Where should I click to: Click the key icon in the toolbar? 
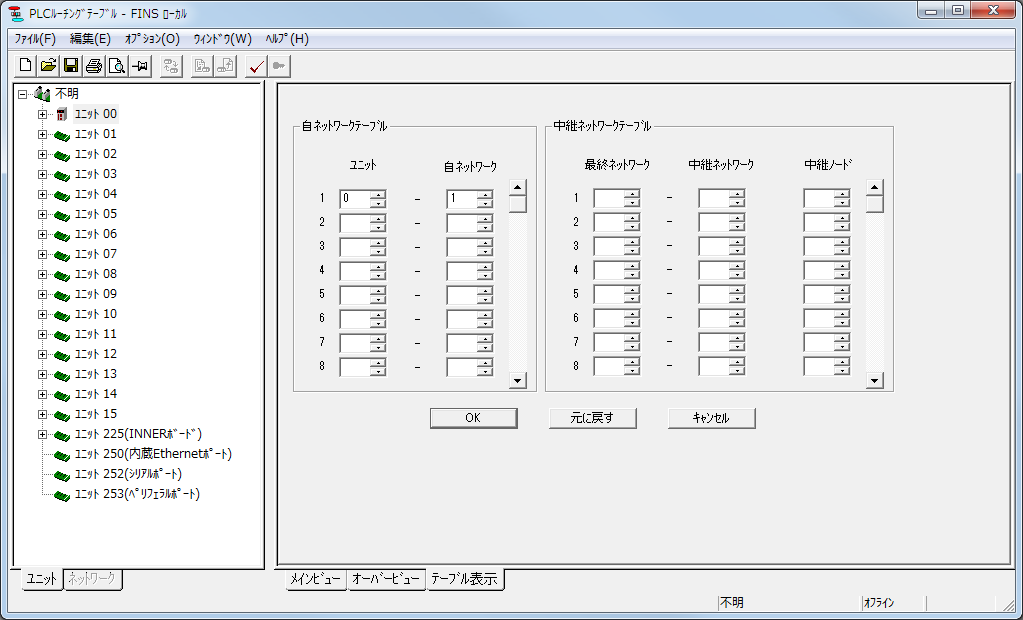277,65
